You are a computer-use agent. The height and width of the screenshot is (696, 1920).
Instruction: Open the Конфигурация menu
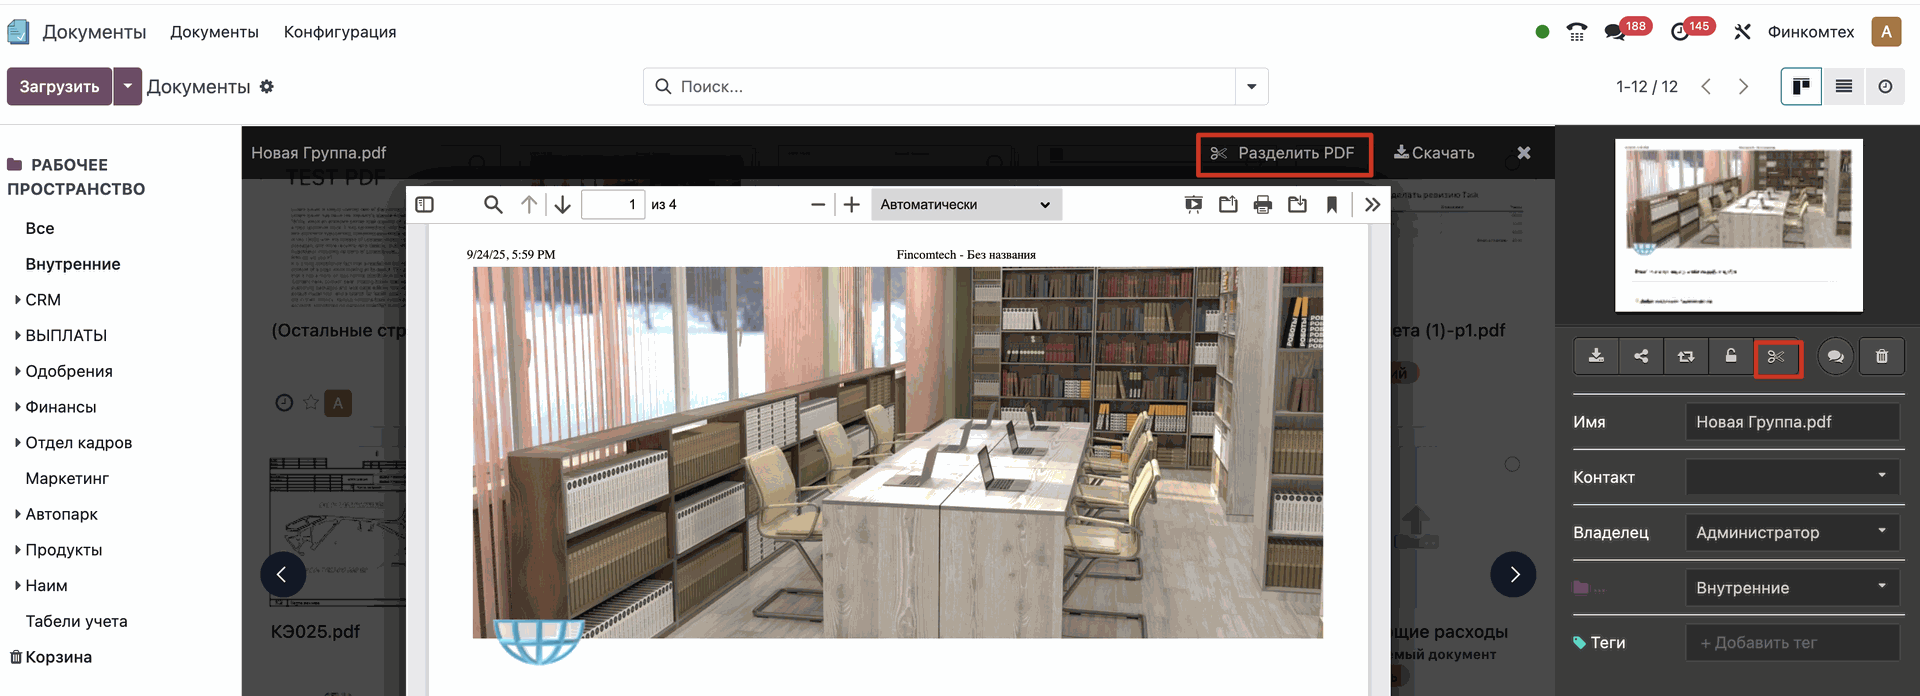click(340, 32)
